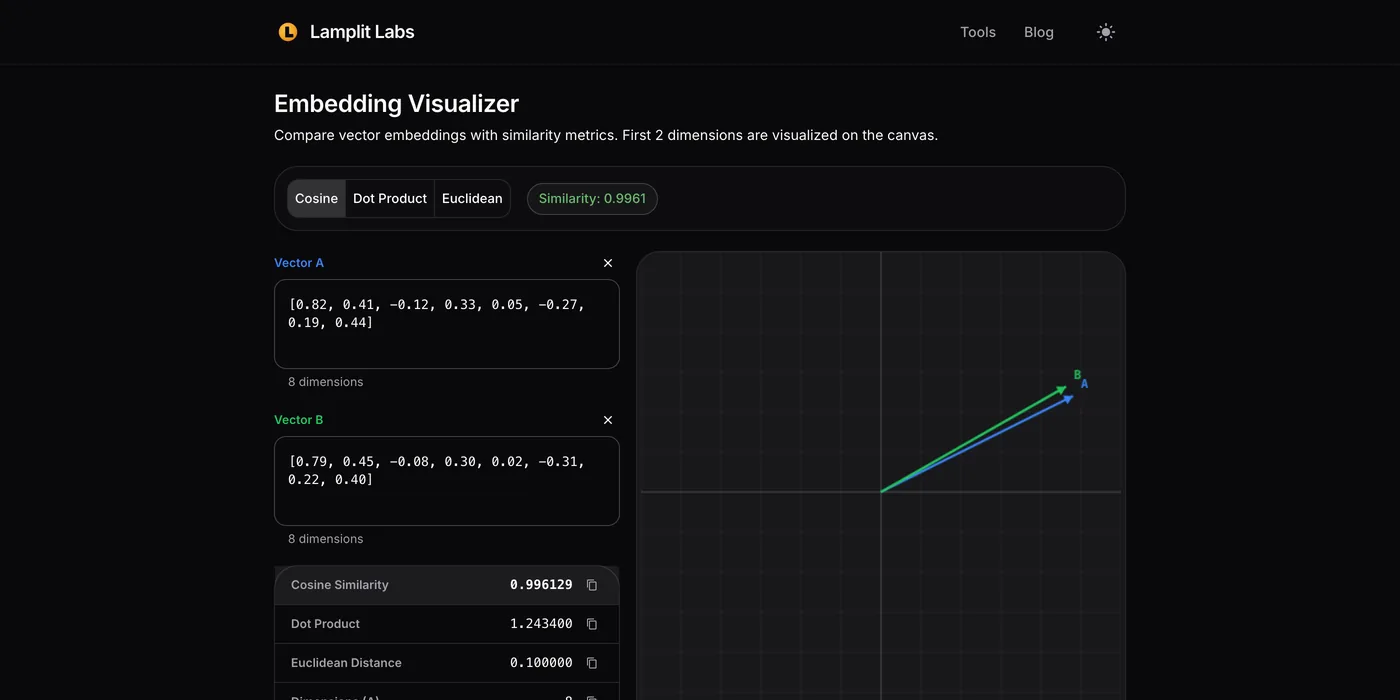1400x700 pixels.
Task: Copy the Dot Product value
Action: (592, 624)
